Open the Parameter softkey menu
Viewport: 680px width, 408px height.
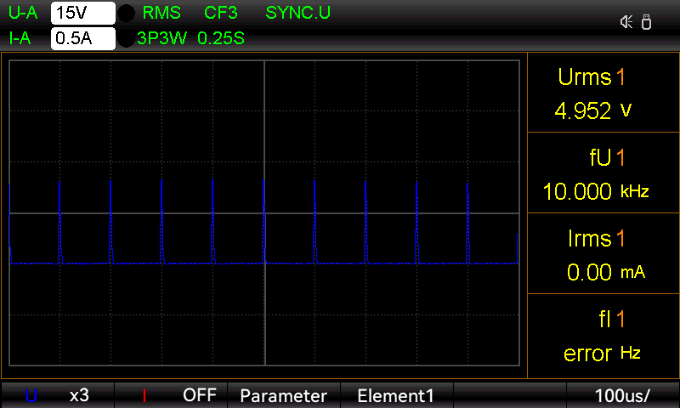pyautogui.click(x=283, y=395)
